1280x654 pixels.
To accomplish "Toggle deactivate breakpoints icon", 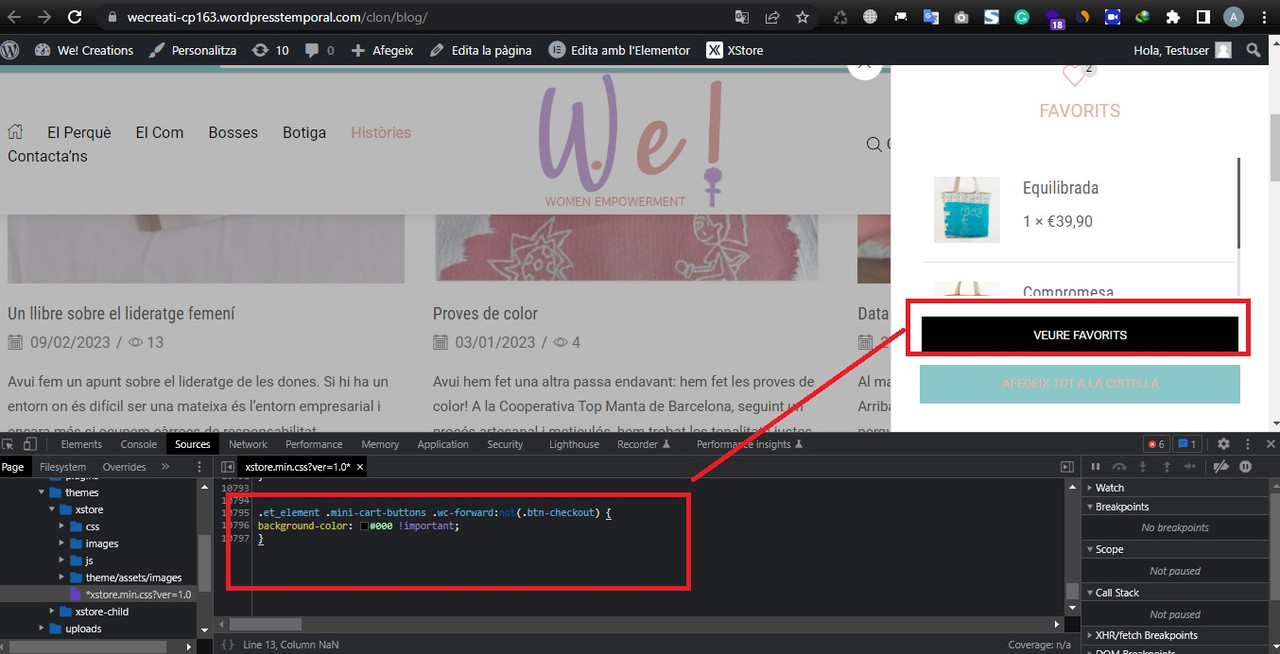I will click(x=1220, y=467).
